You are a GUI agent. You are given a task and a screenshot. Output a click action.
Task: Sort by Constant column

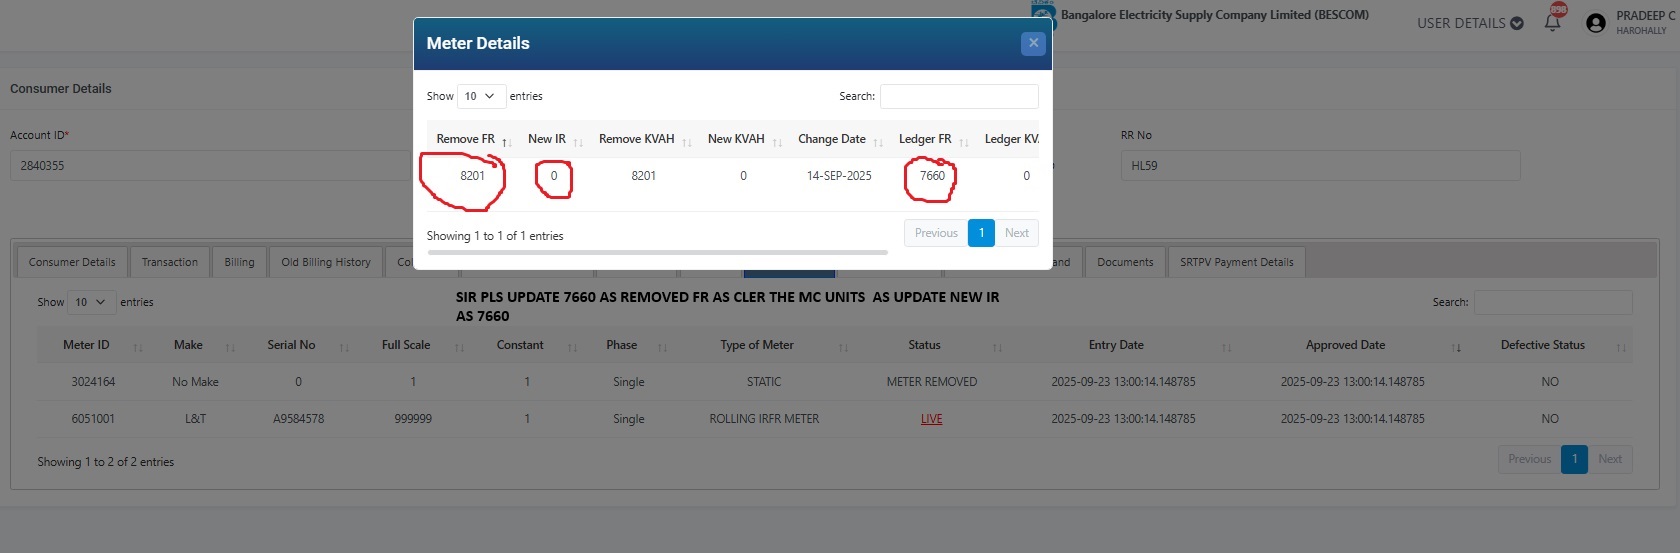(x=527, y=345)
